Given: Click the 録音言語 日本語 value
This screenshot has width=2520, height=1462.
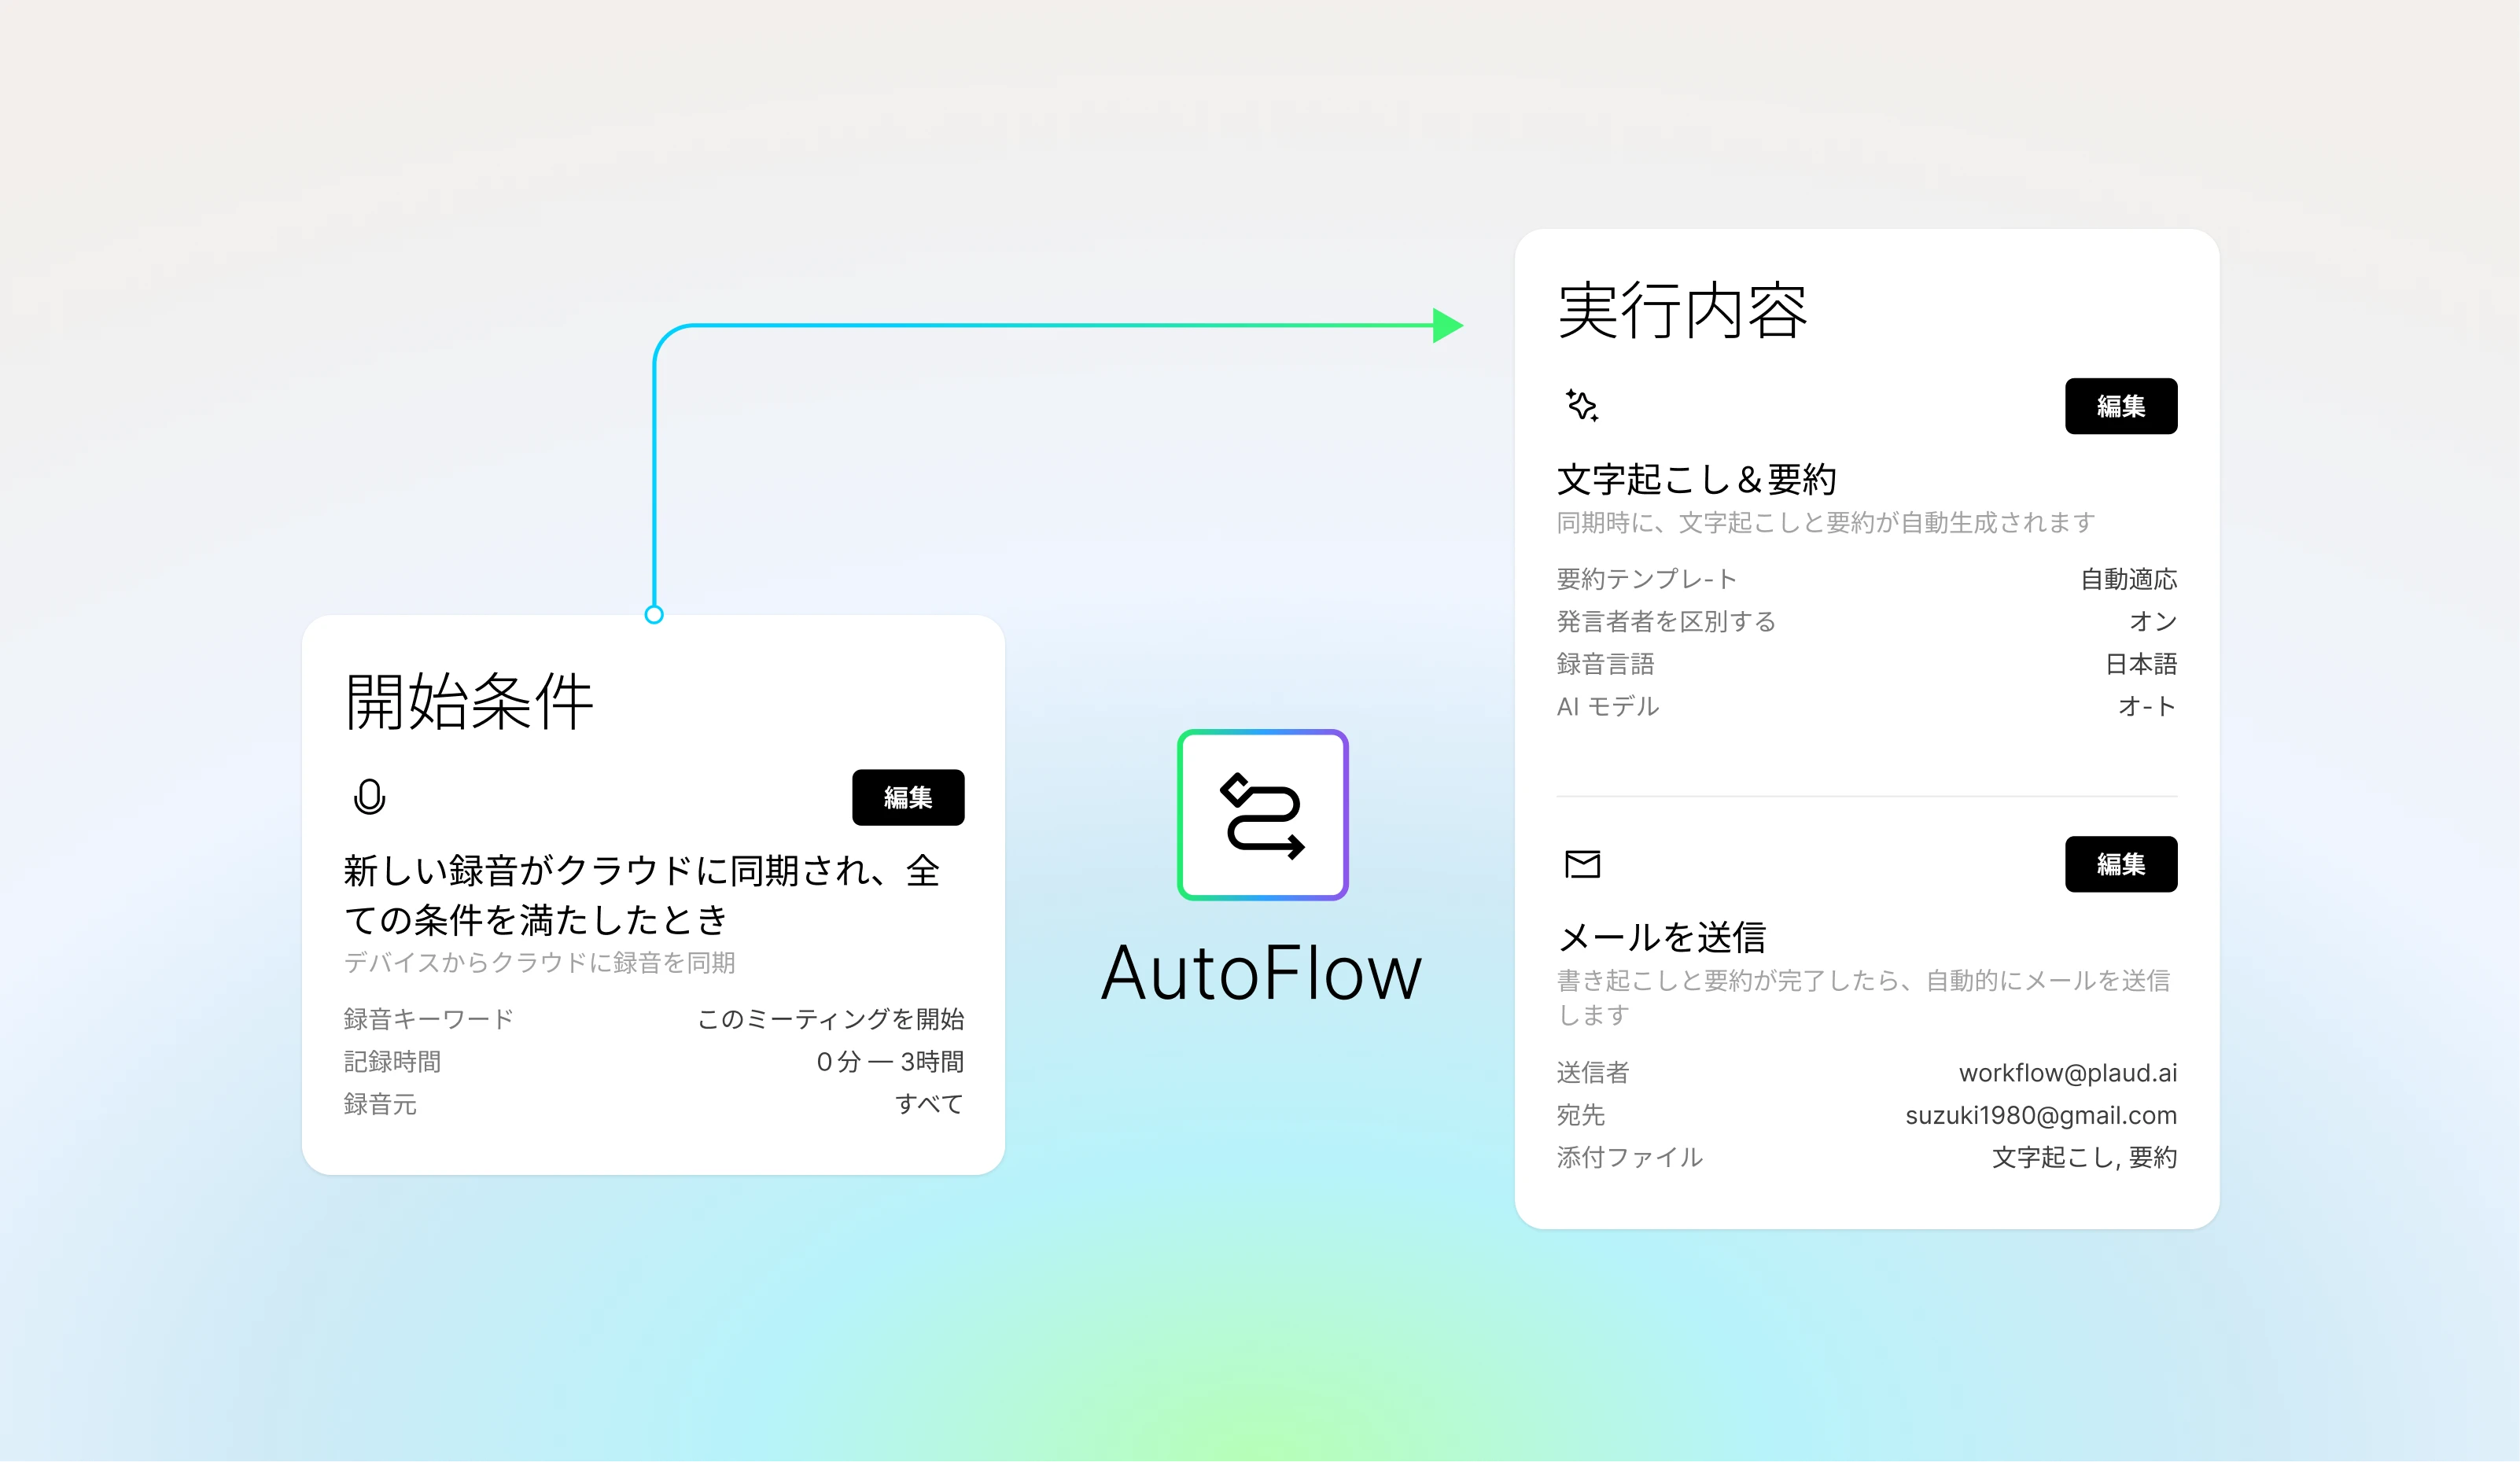Looking at the screenshot, I should tap(2140, 664).
